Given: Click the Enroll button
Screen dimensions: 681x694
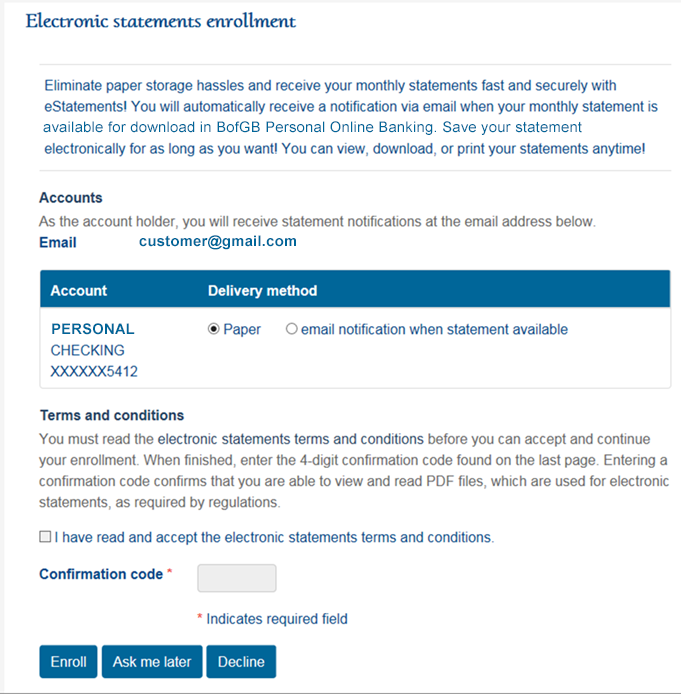Looking at the screenshot, I should click(x=68, y=661).
